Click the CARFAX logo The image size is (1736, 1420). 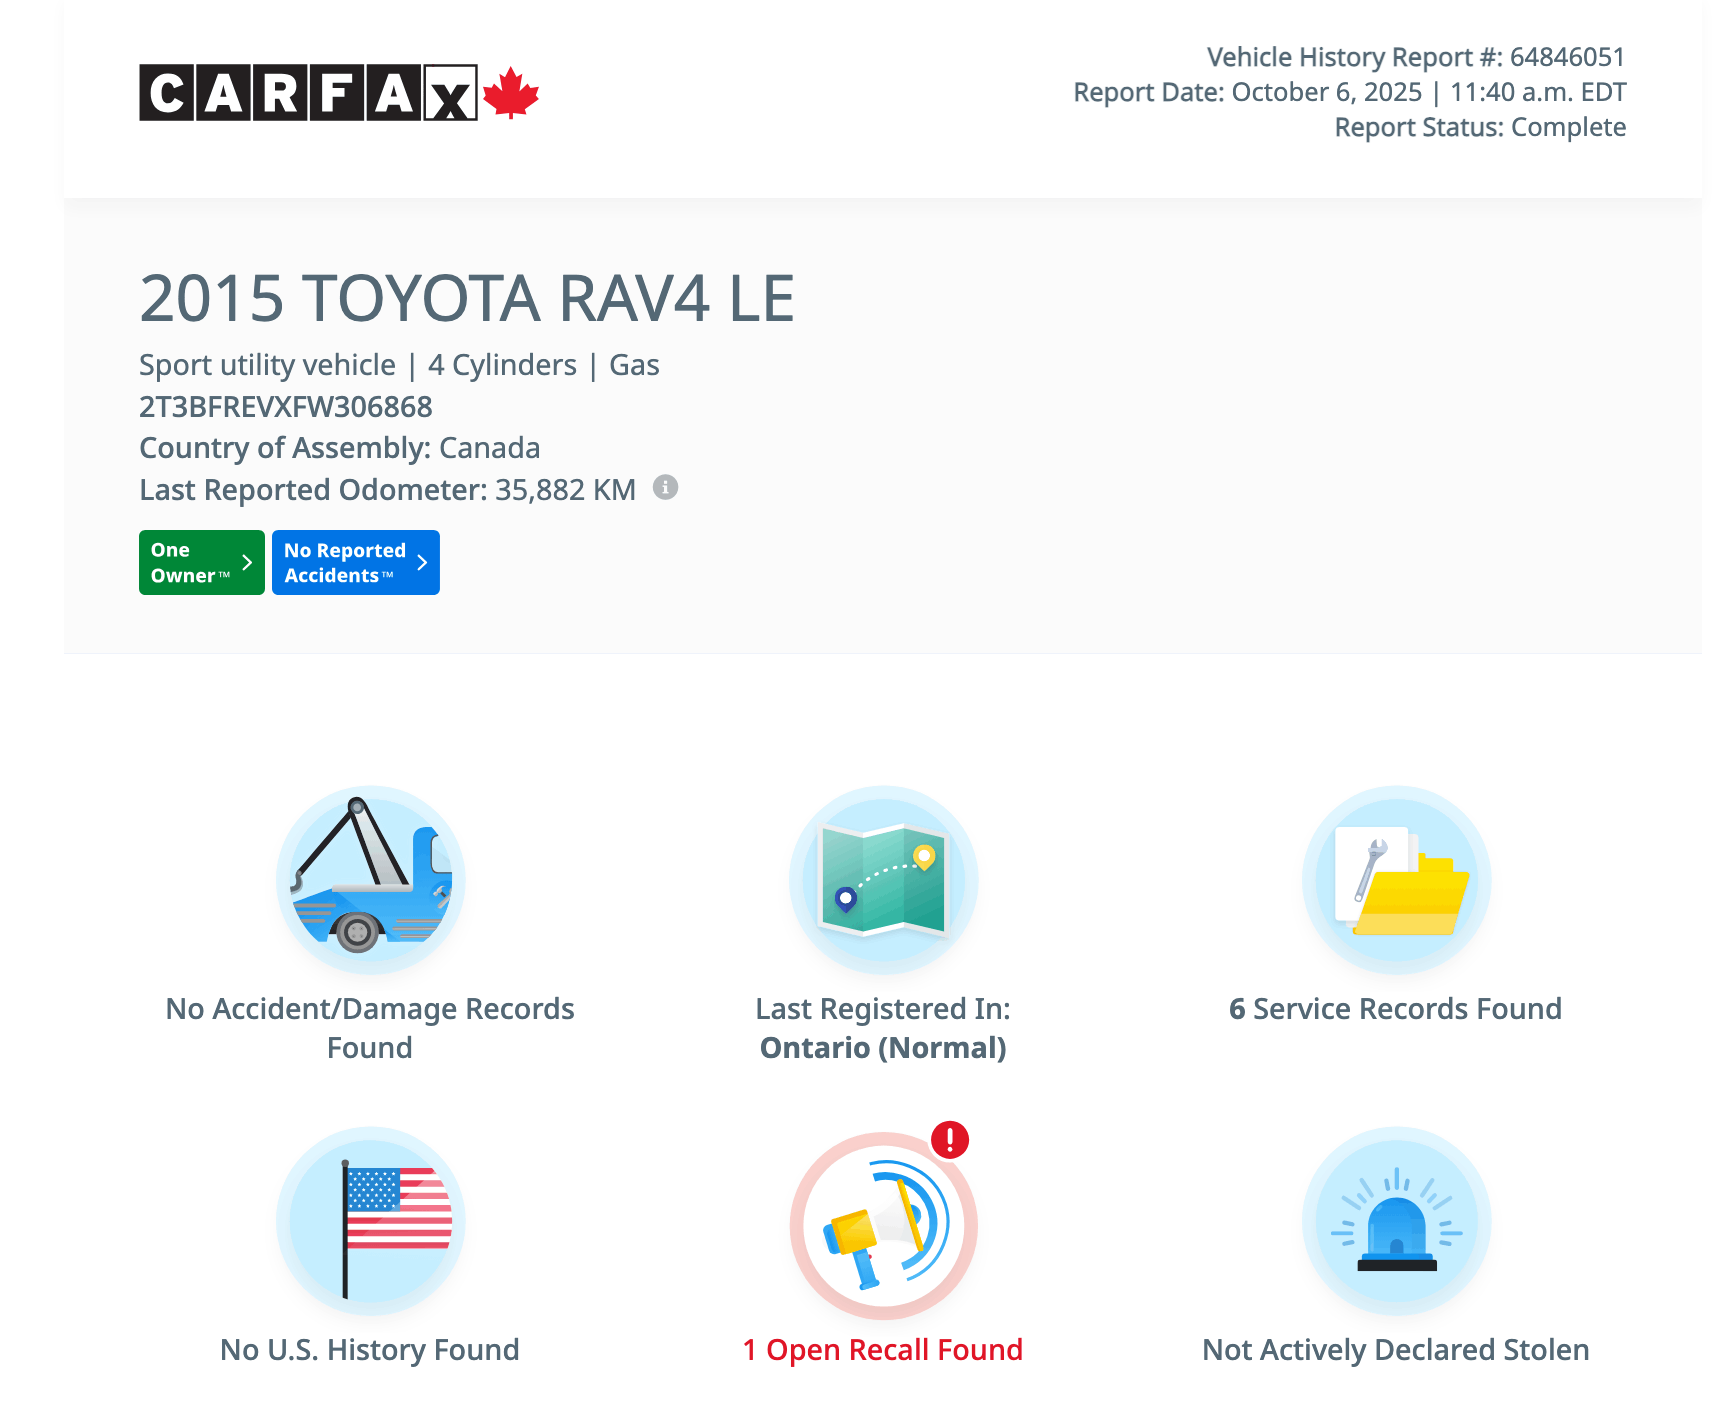tap(308, 93)
